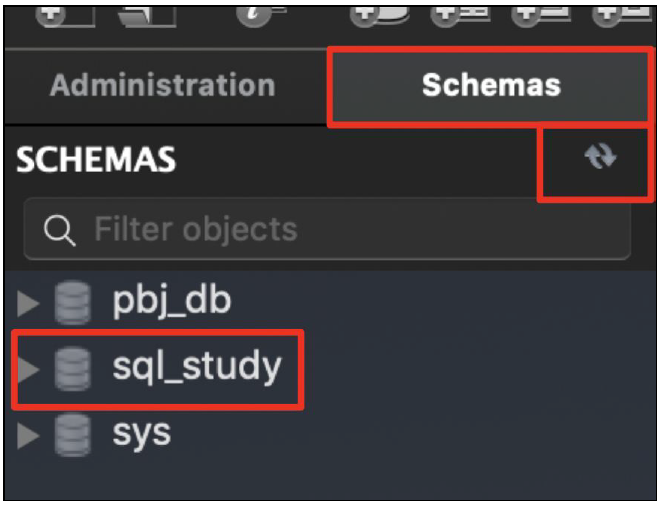Click the sql_study database icon
This screenshot has width=662, height=506.
[73, 369]
